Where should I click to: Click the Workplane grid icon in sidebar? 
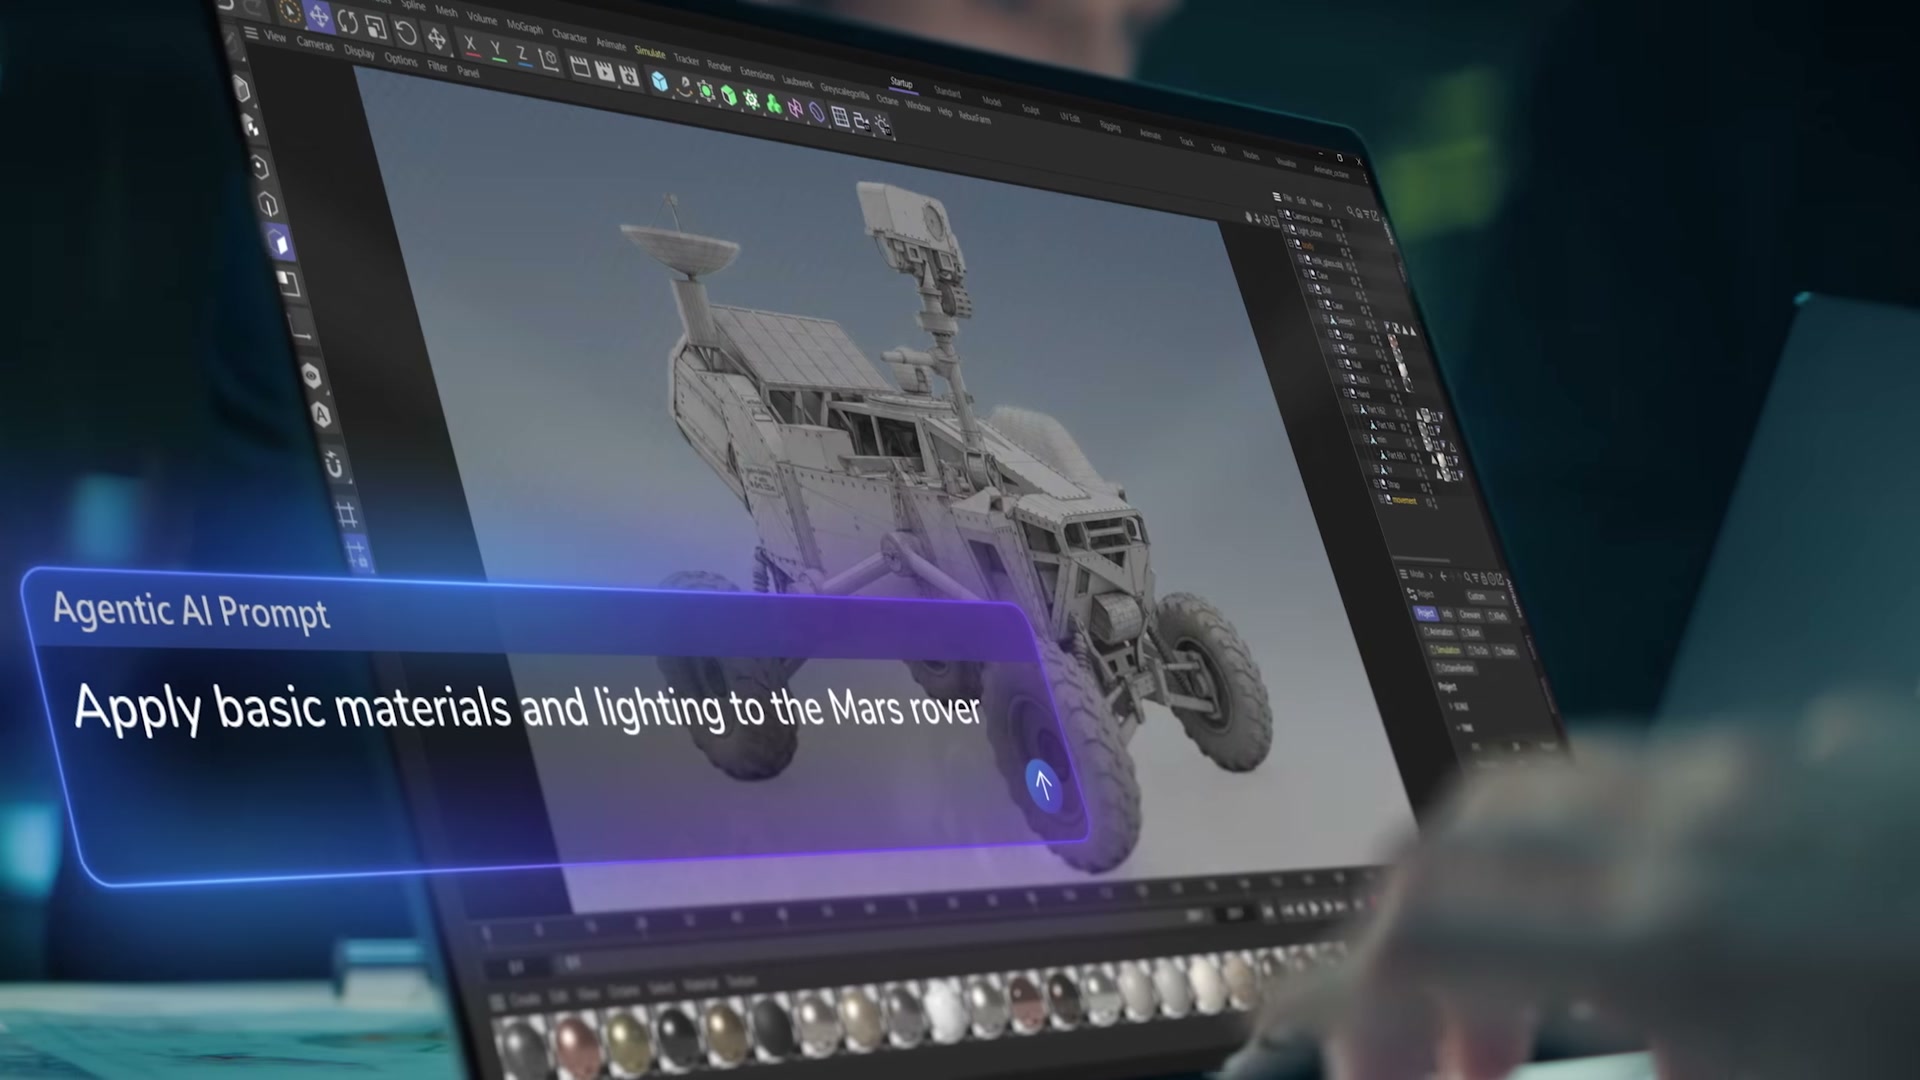[347, 515]
